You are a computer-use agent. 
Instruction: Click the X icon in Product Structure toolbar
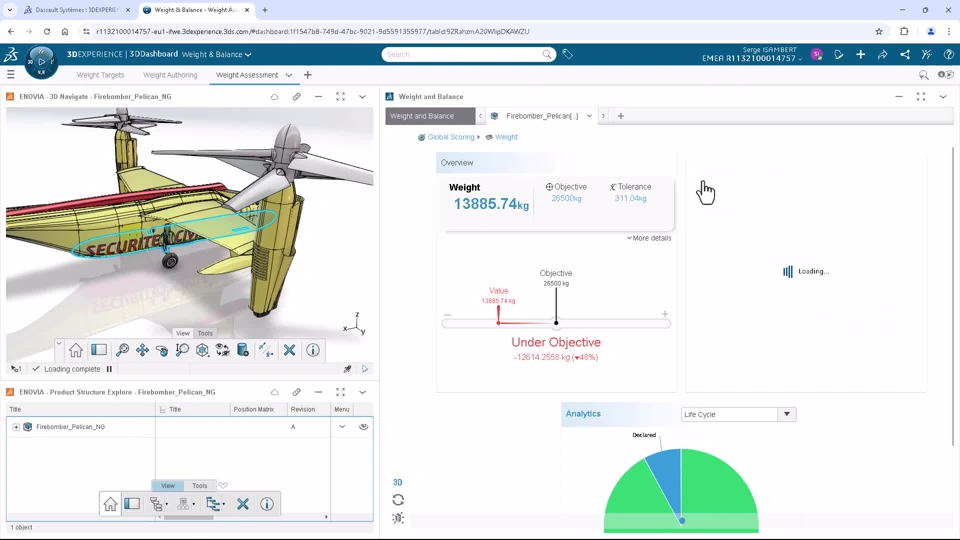click(243, 504)
